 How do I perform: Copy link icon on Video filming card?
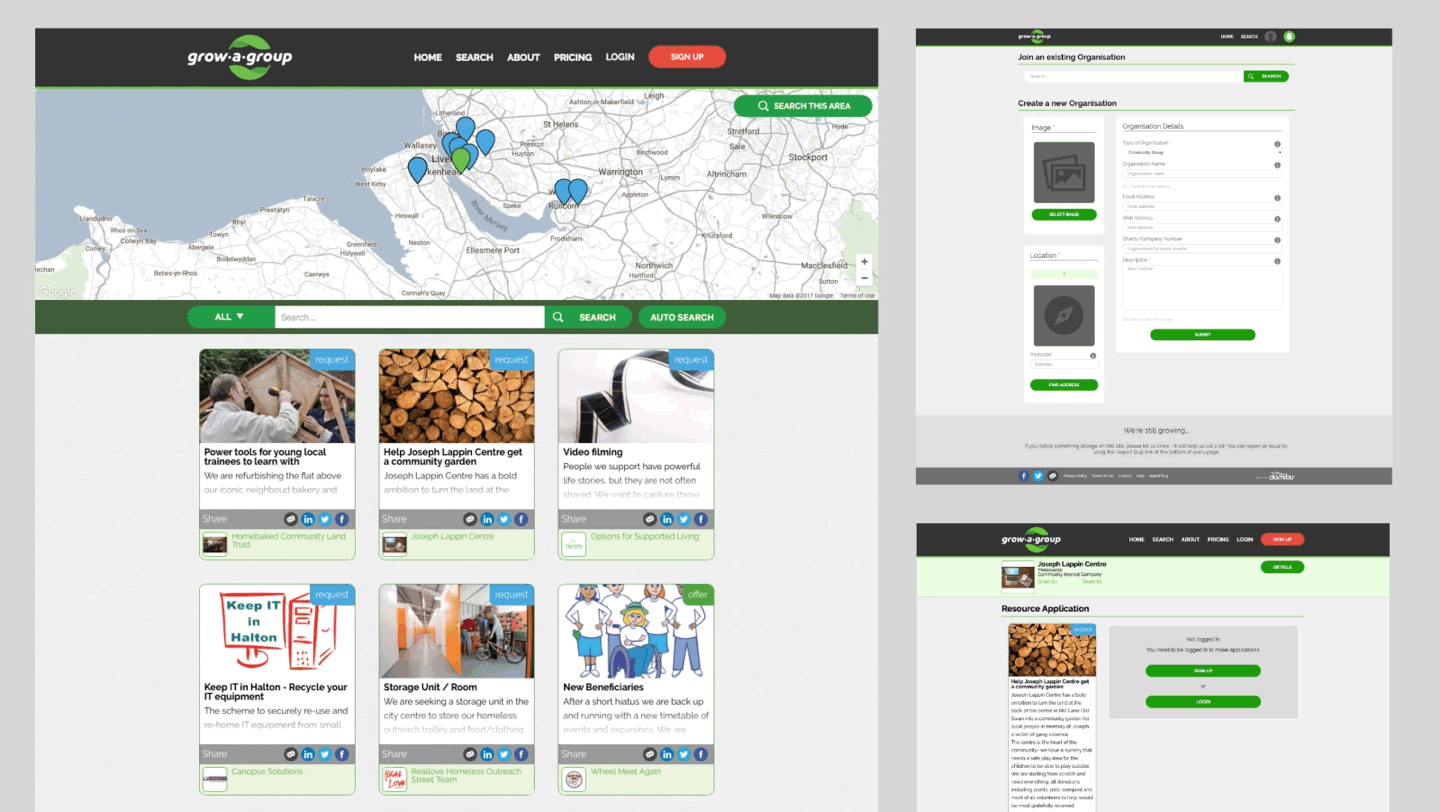pyautogui.click(x=650, y=519)
